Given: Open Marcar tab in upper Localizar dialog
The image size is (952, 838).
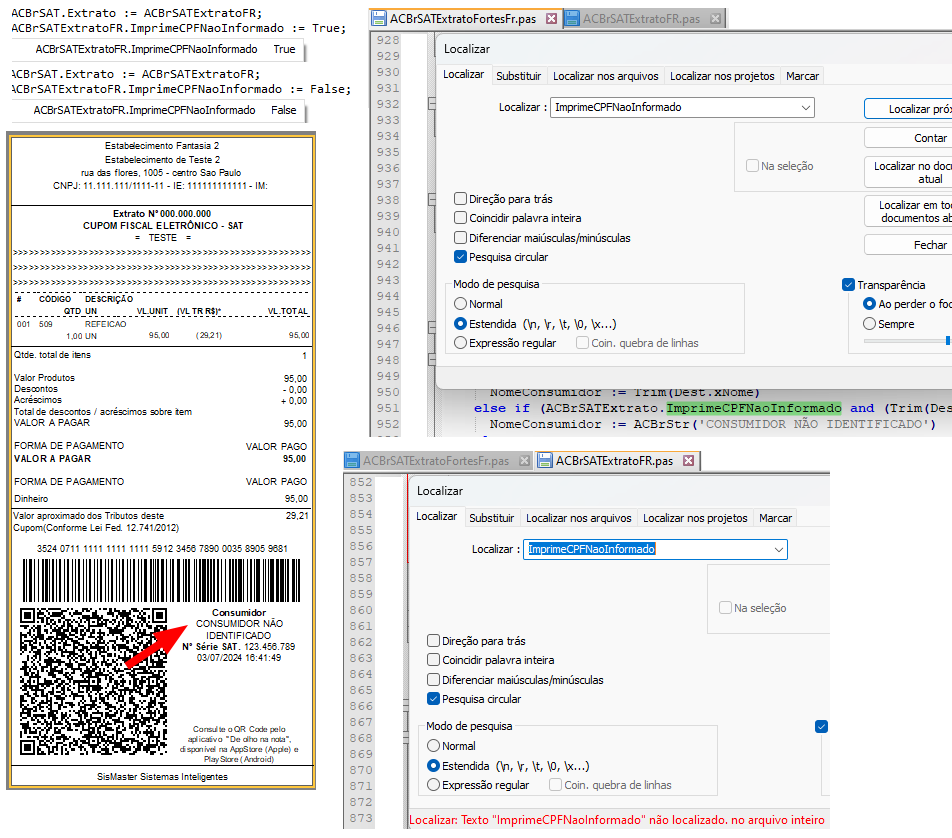Looking at the screenshot, I should 802,76.
